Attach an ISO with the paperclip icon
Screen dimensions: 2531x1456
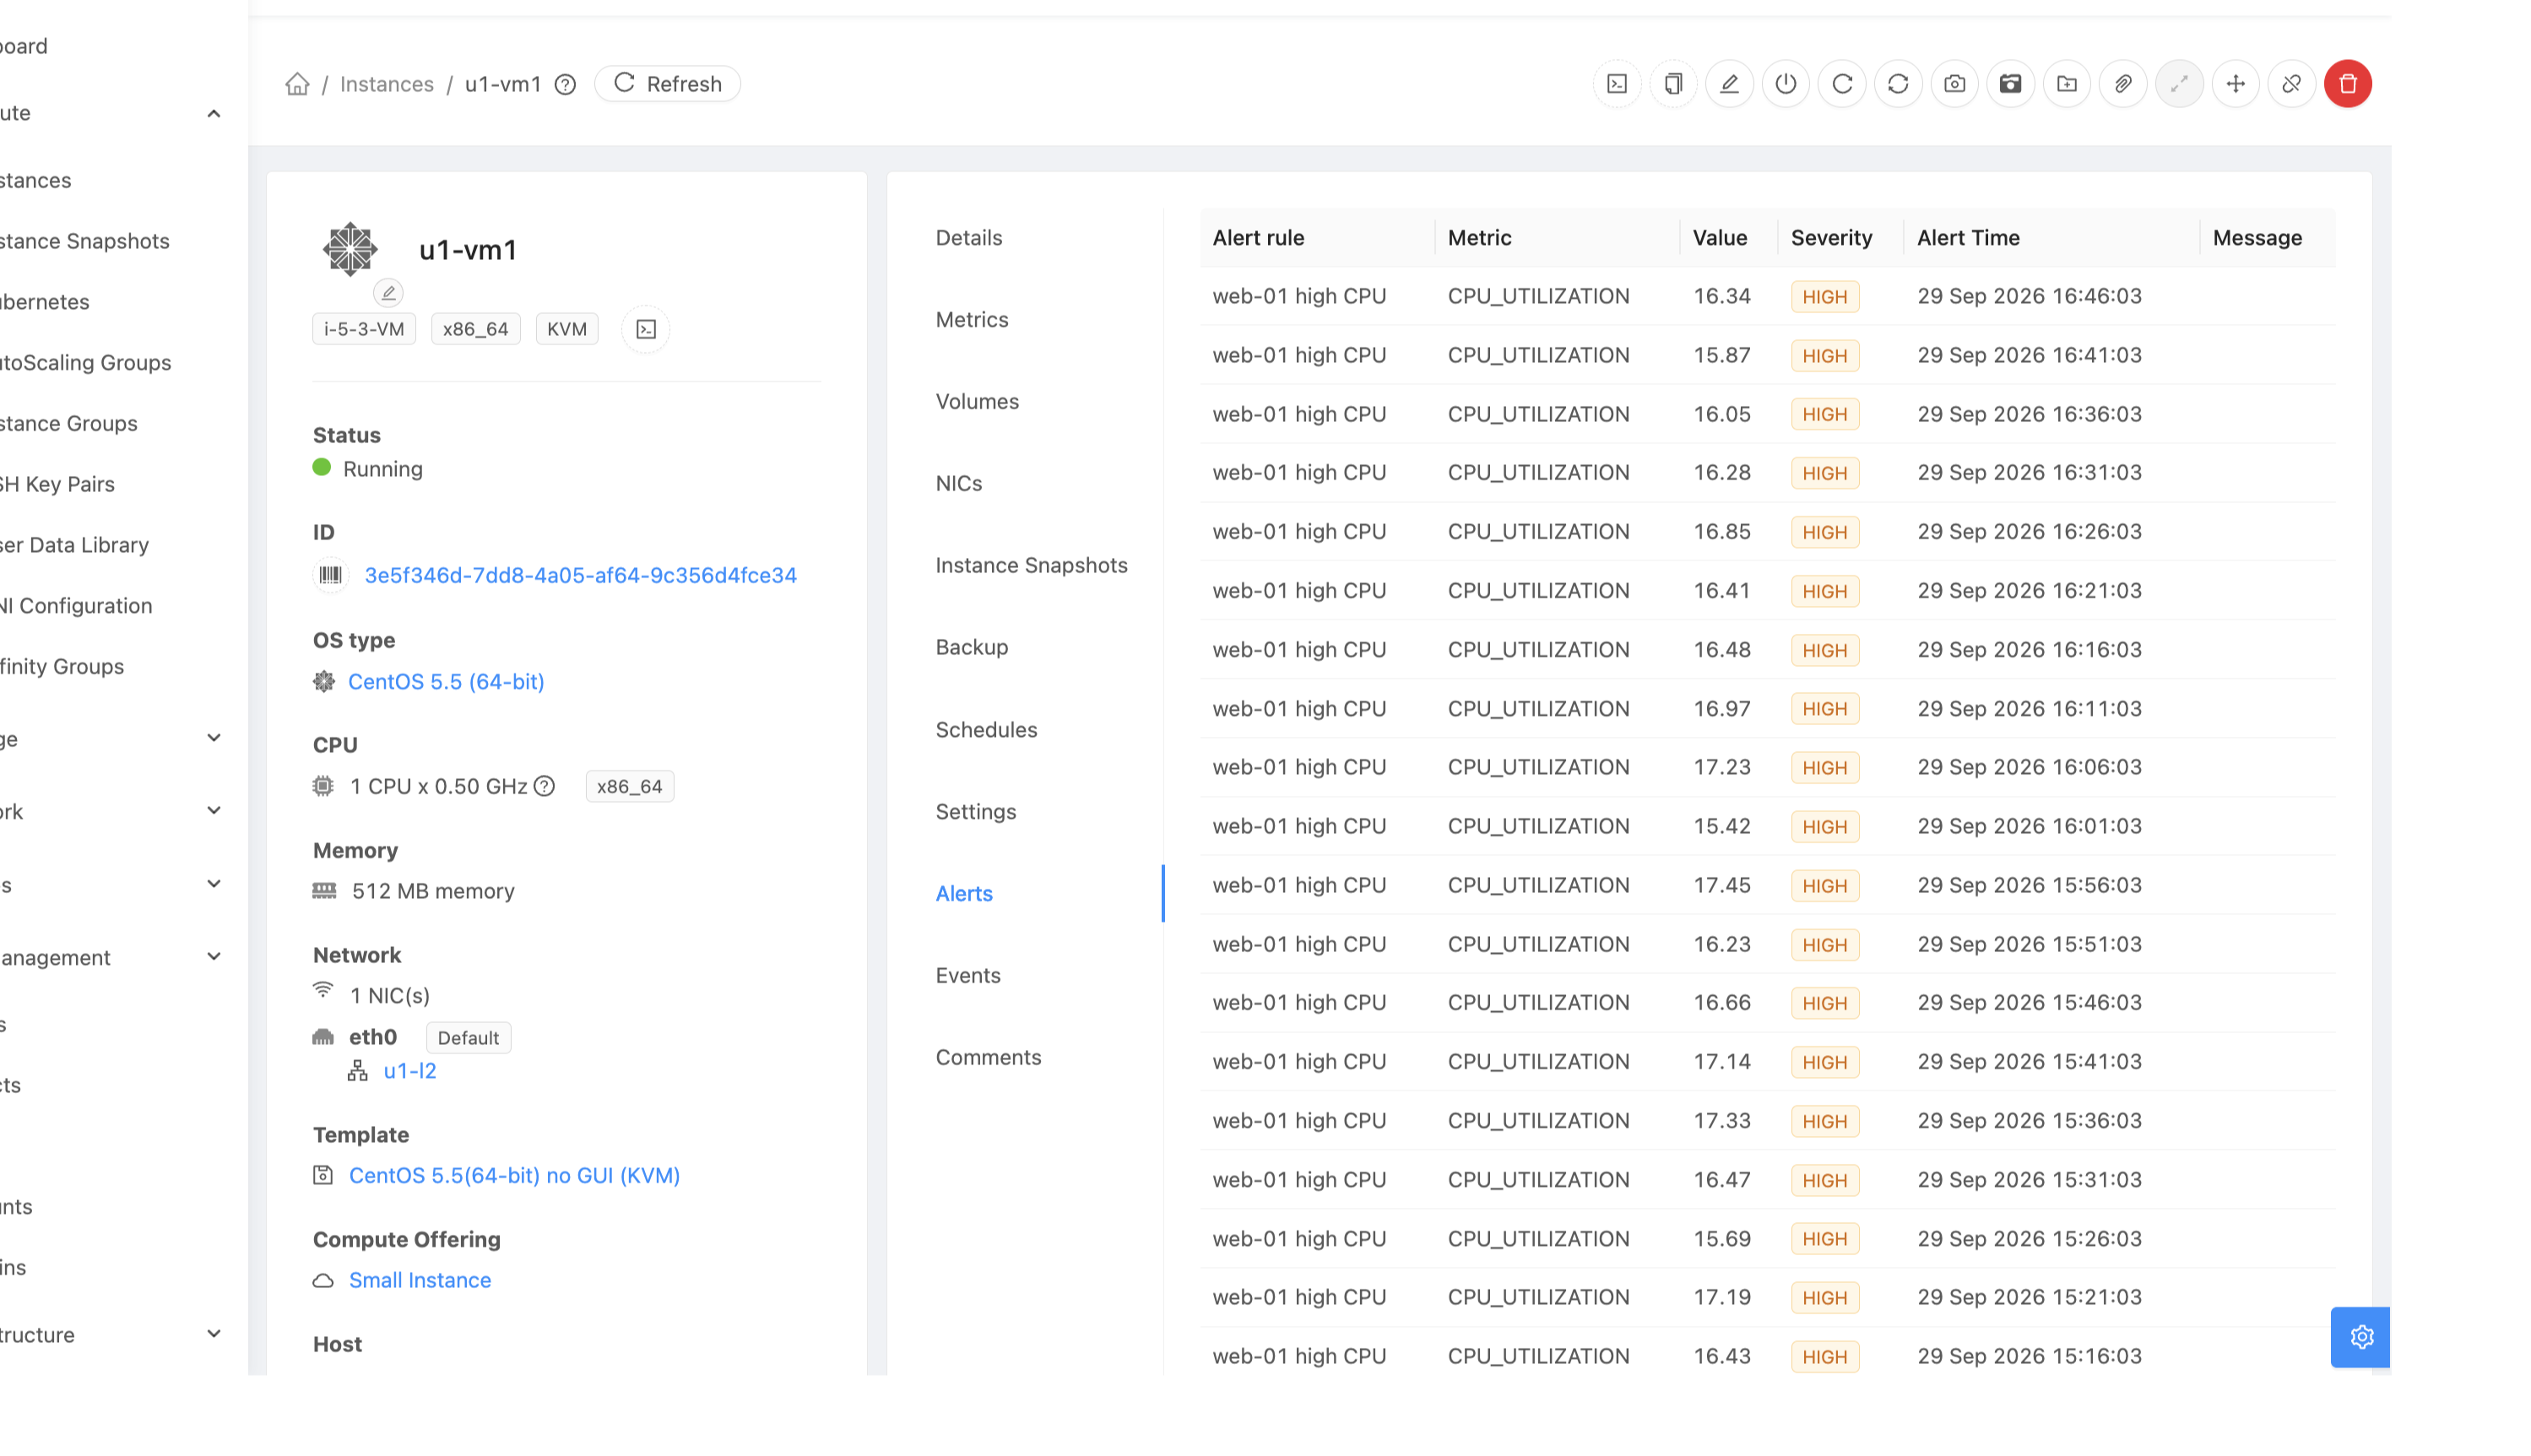pos(2123,84)
